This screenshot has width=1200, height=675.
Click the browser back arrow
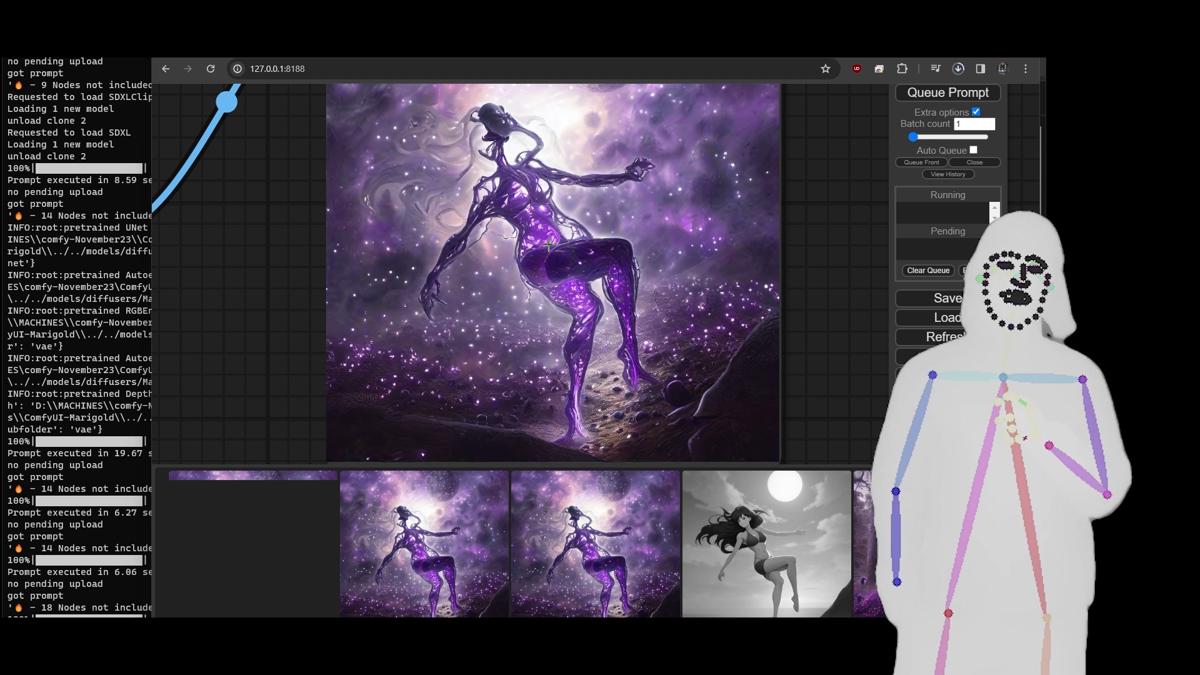tap(166, 69)
